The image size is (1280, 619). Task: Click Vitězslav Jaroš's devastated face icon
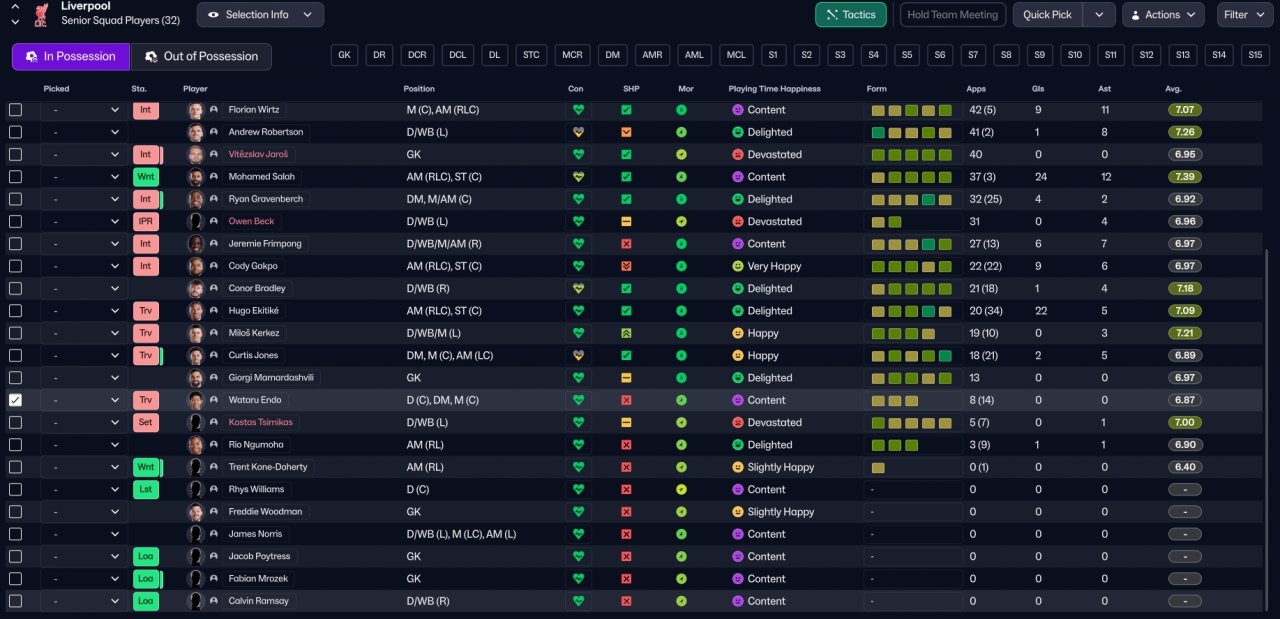pyautogui.click(x=738, y=155)
